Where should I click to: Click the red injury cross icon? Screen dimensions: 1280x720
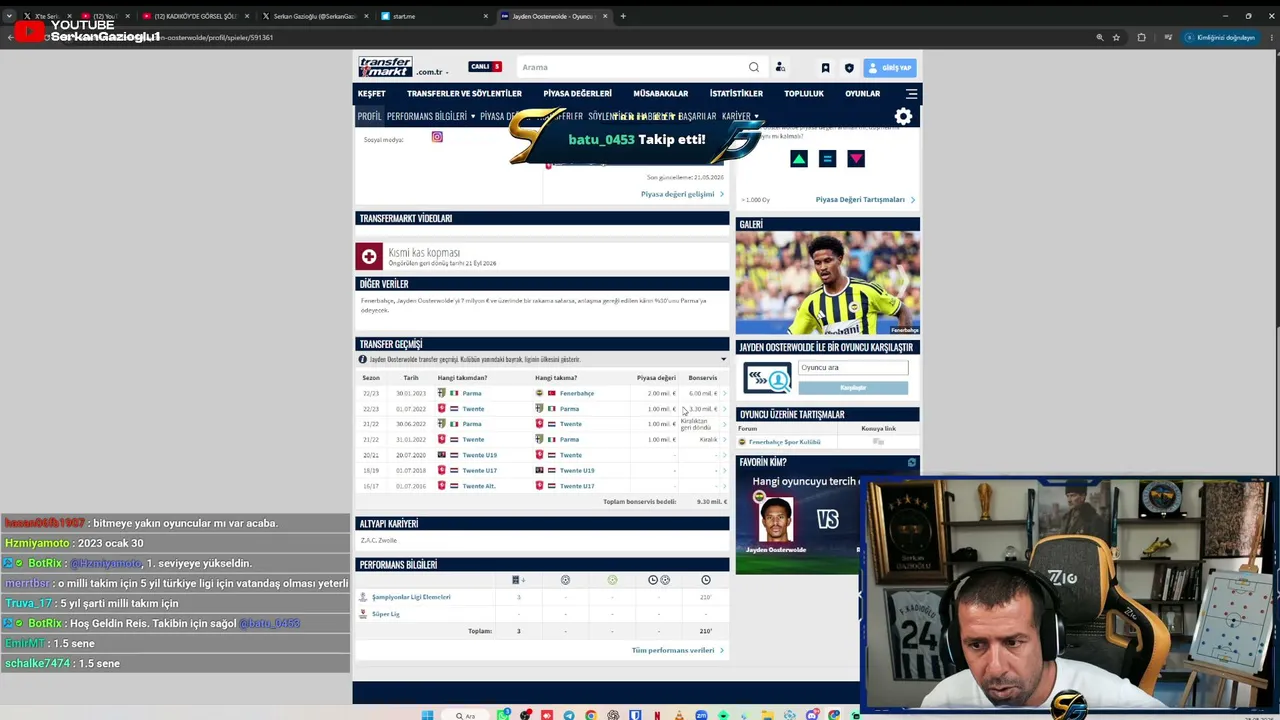369,257
